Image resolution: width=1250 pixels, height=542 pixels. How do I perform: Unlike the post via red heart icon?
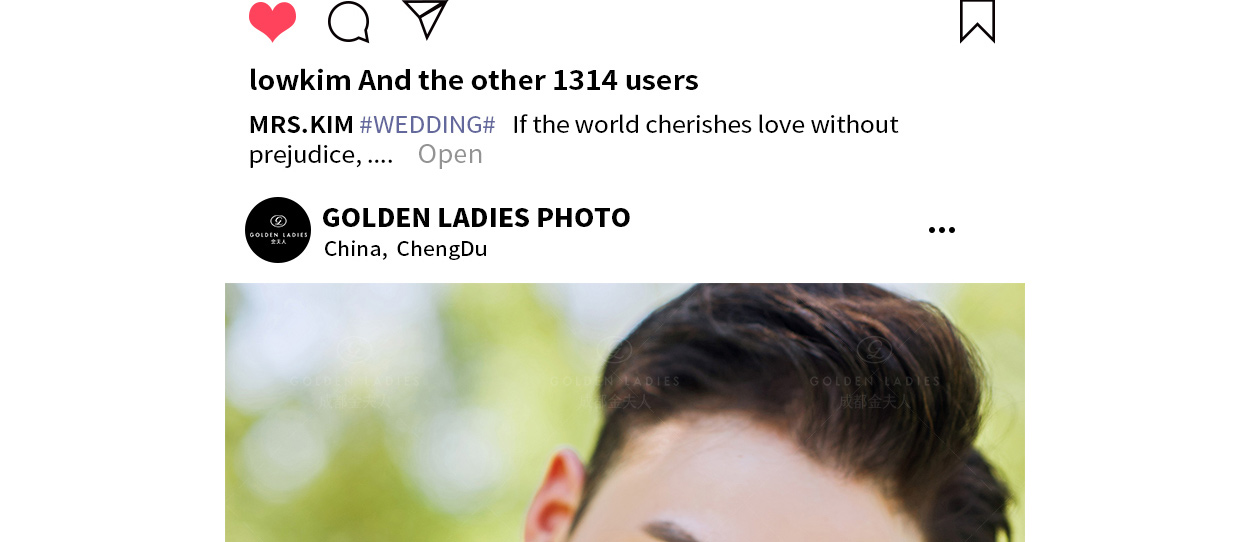point(272,21)
